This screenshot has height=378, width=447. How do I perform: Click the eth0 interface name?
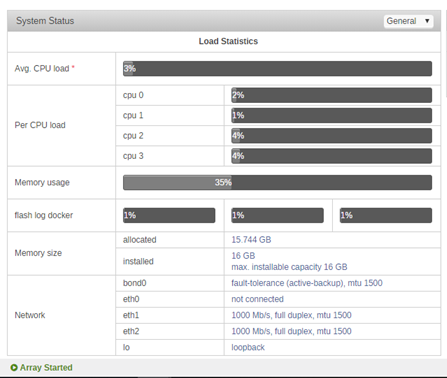(131, 299)
